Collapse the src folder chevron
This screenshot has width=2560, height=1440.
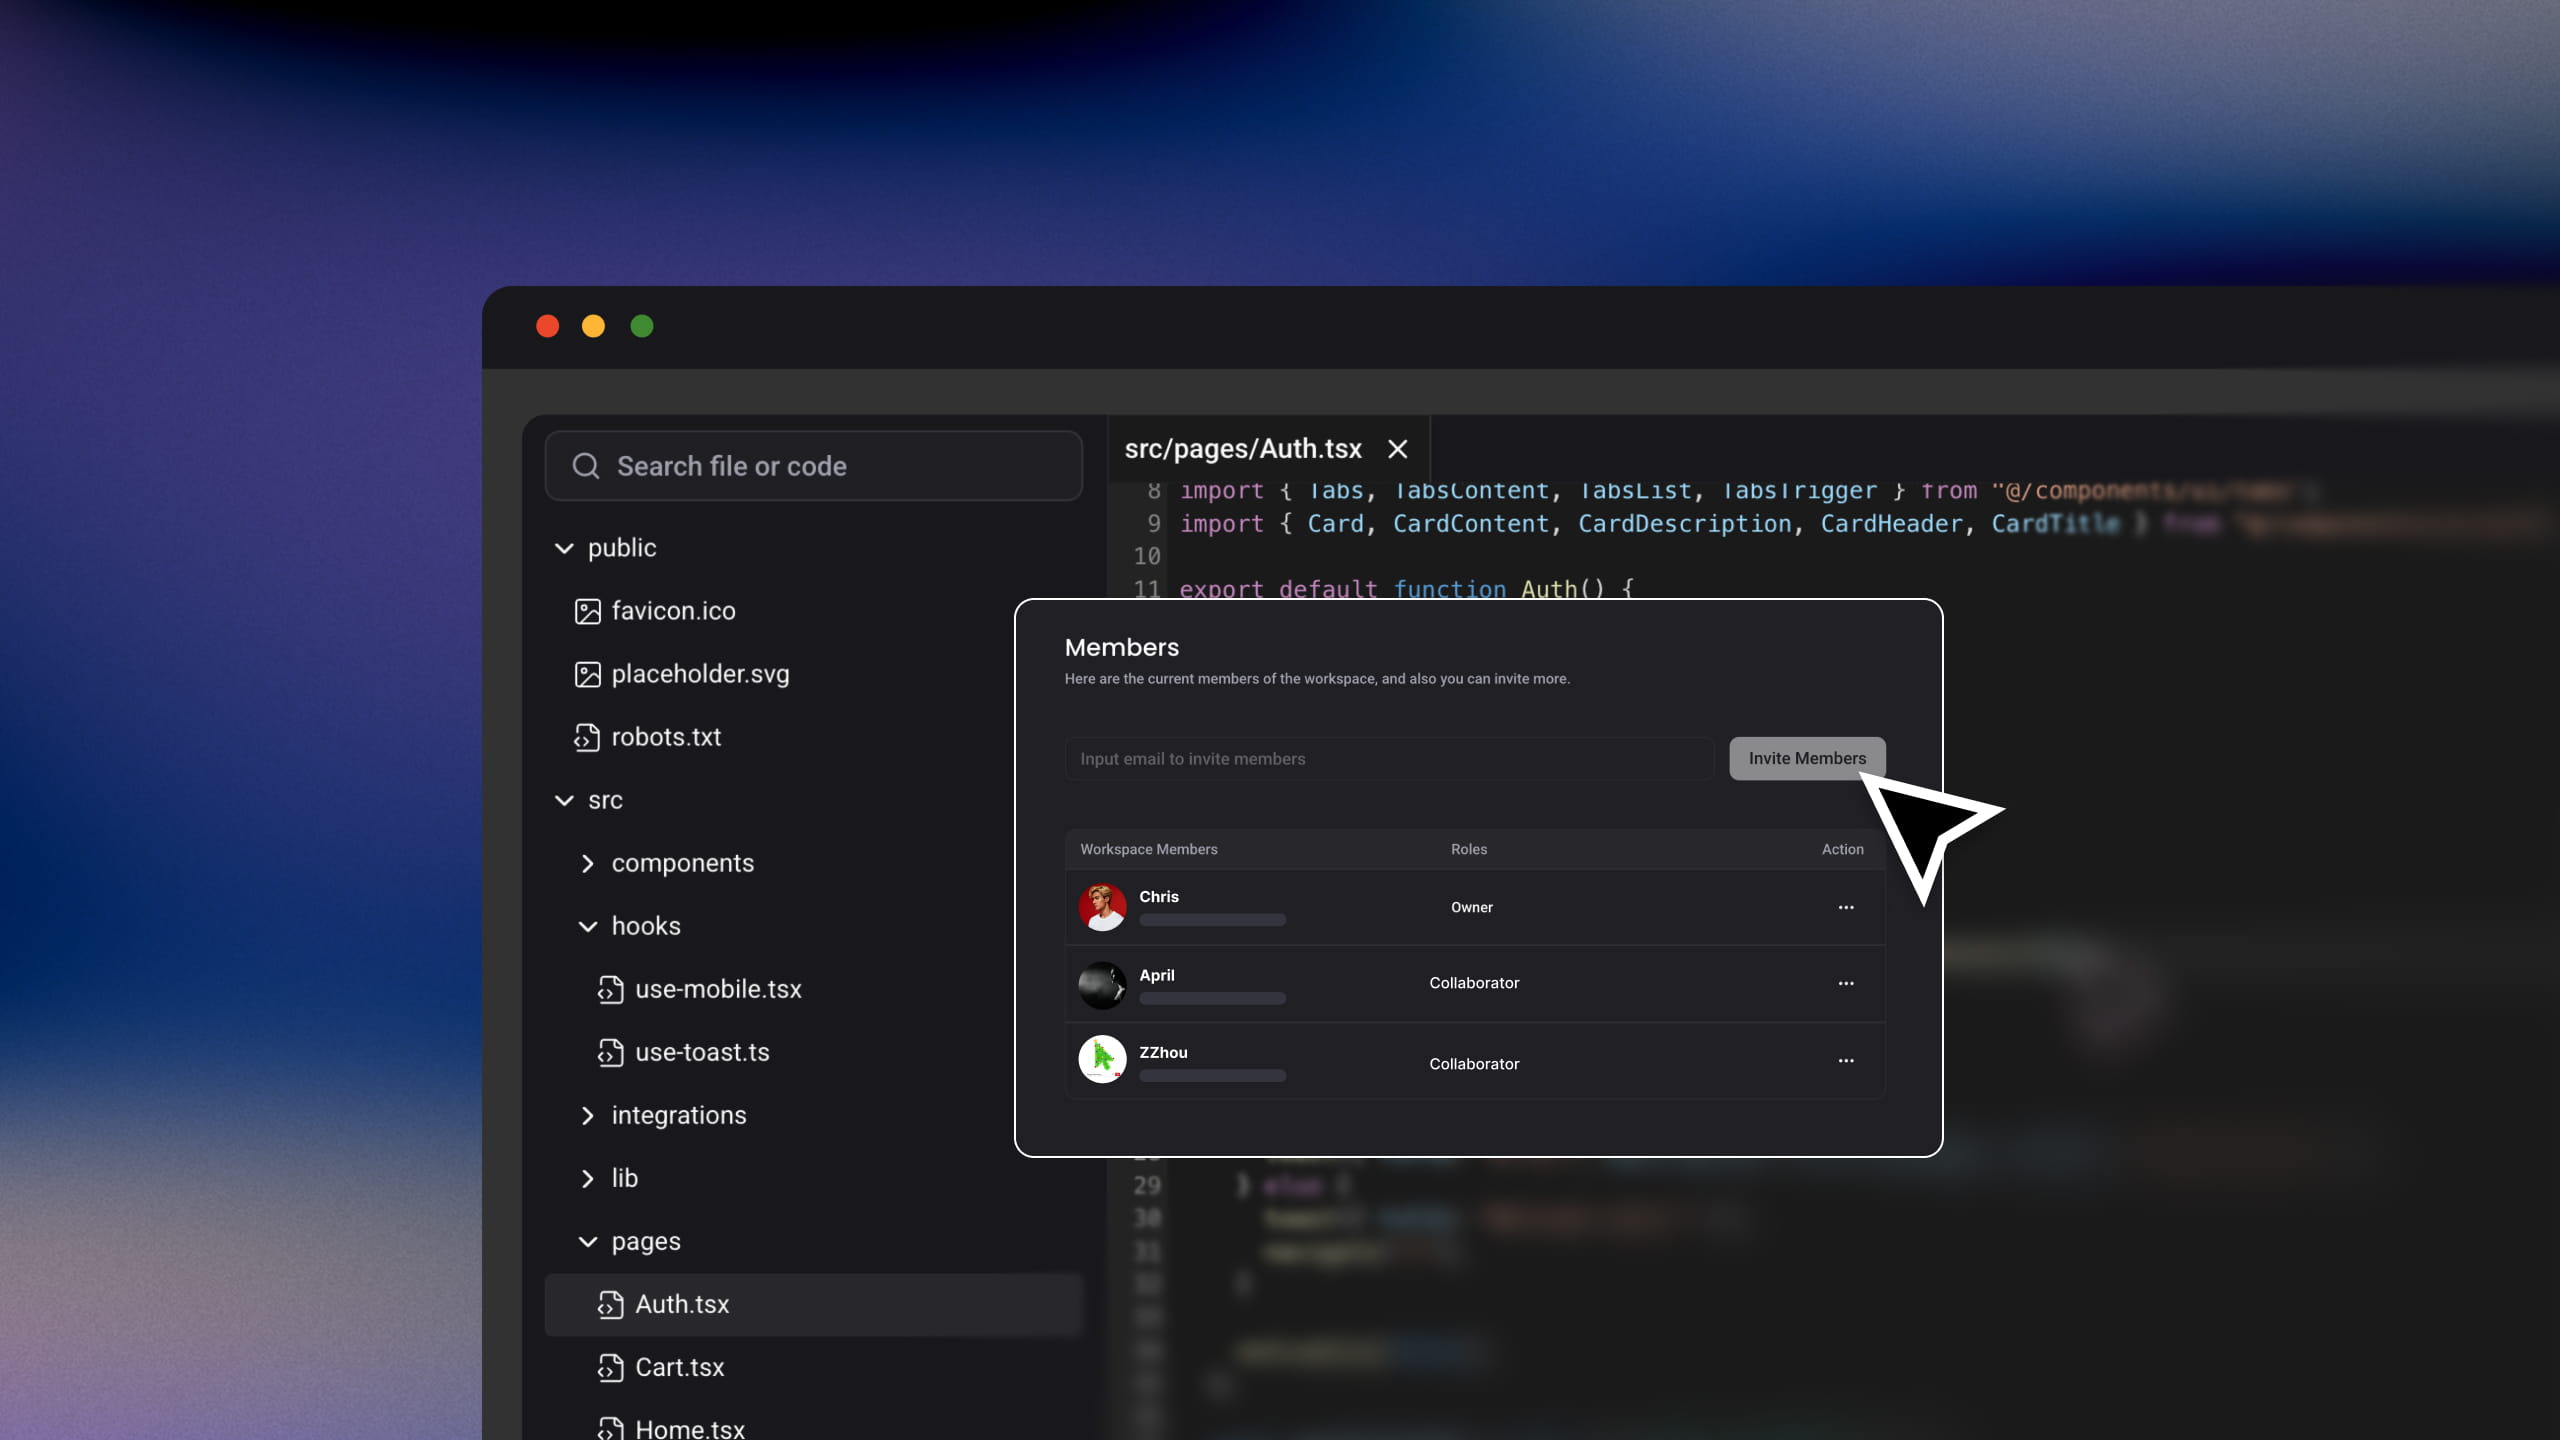564,800
